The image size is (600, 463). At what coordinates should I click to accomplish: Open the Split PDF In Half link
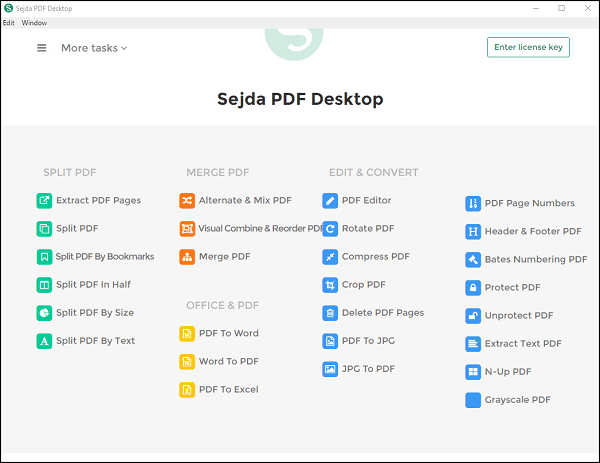93,284
